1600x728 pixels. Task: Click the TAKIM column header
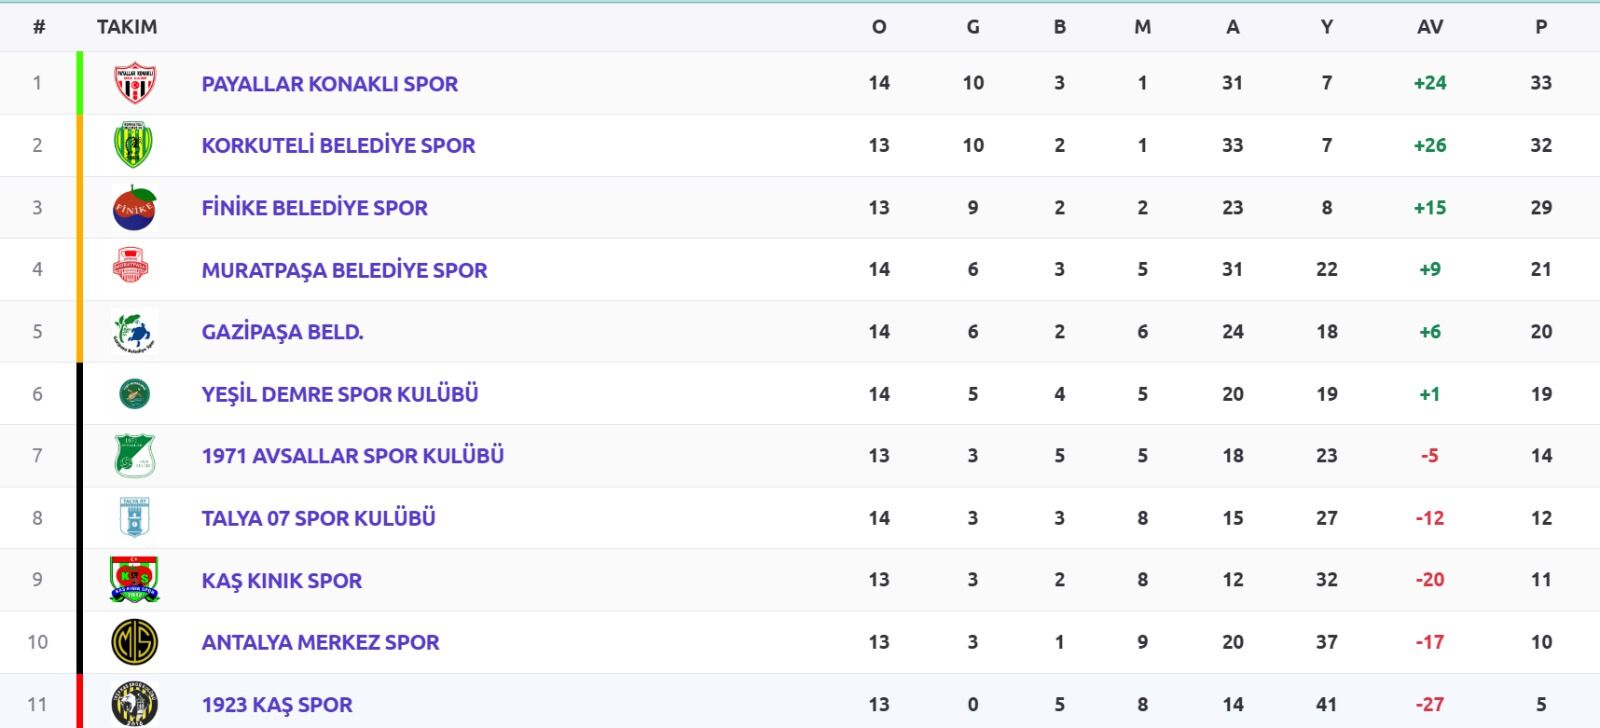(x=127, y=27)
